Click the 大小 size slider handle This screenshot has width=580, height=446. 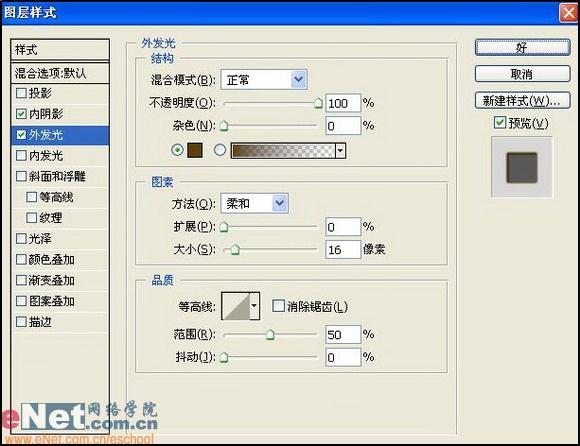[235, 250]
